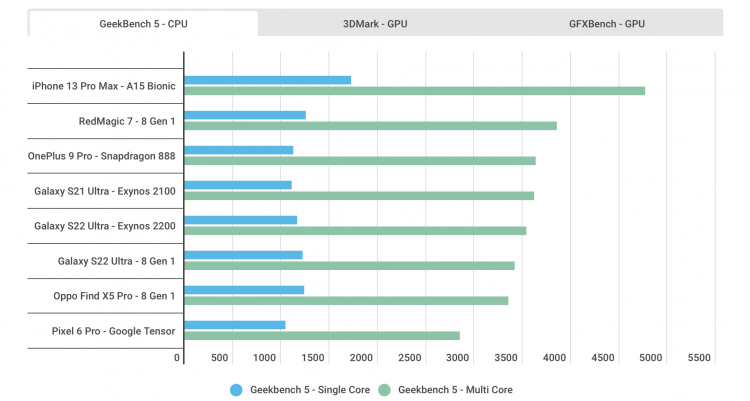Image resolution: width=750 pixels, height=401 pixels.
Task: Select the Galaxy S21 Ultra - Exynos 2100 label
Action: pyautogui.click(x=105, y=191)
